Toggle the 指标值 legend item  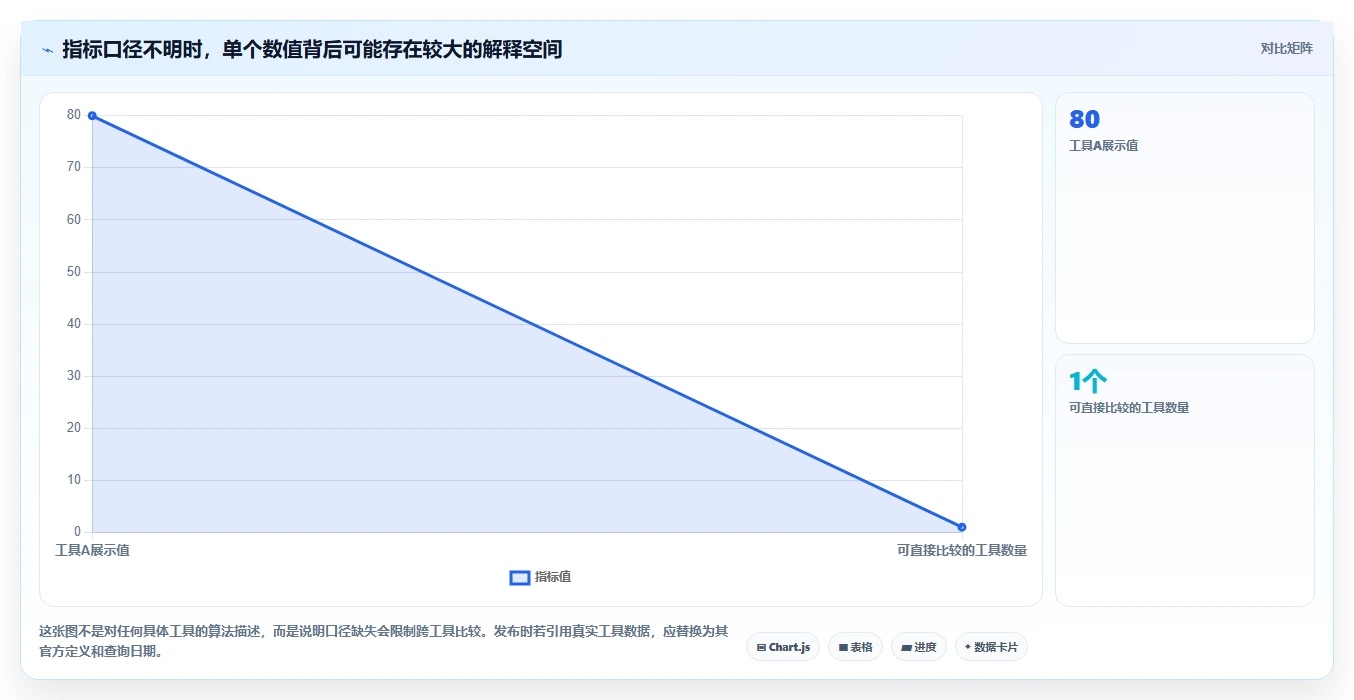540,577
